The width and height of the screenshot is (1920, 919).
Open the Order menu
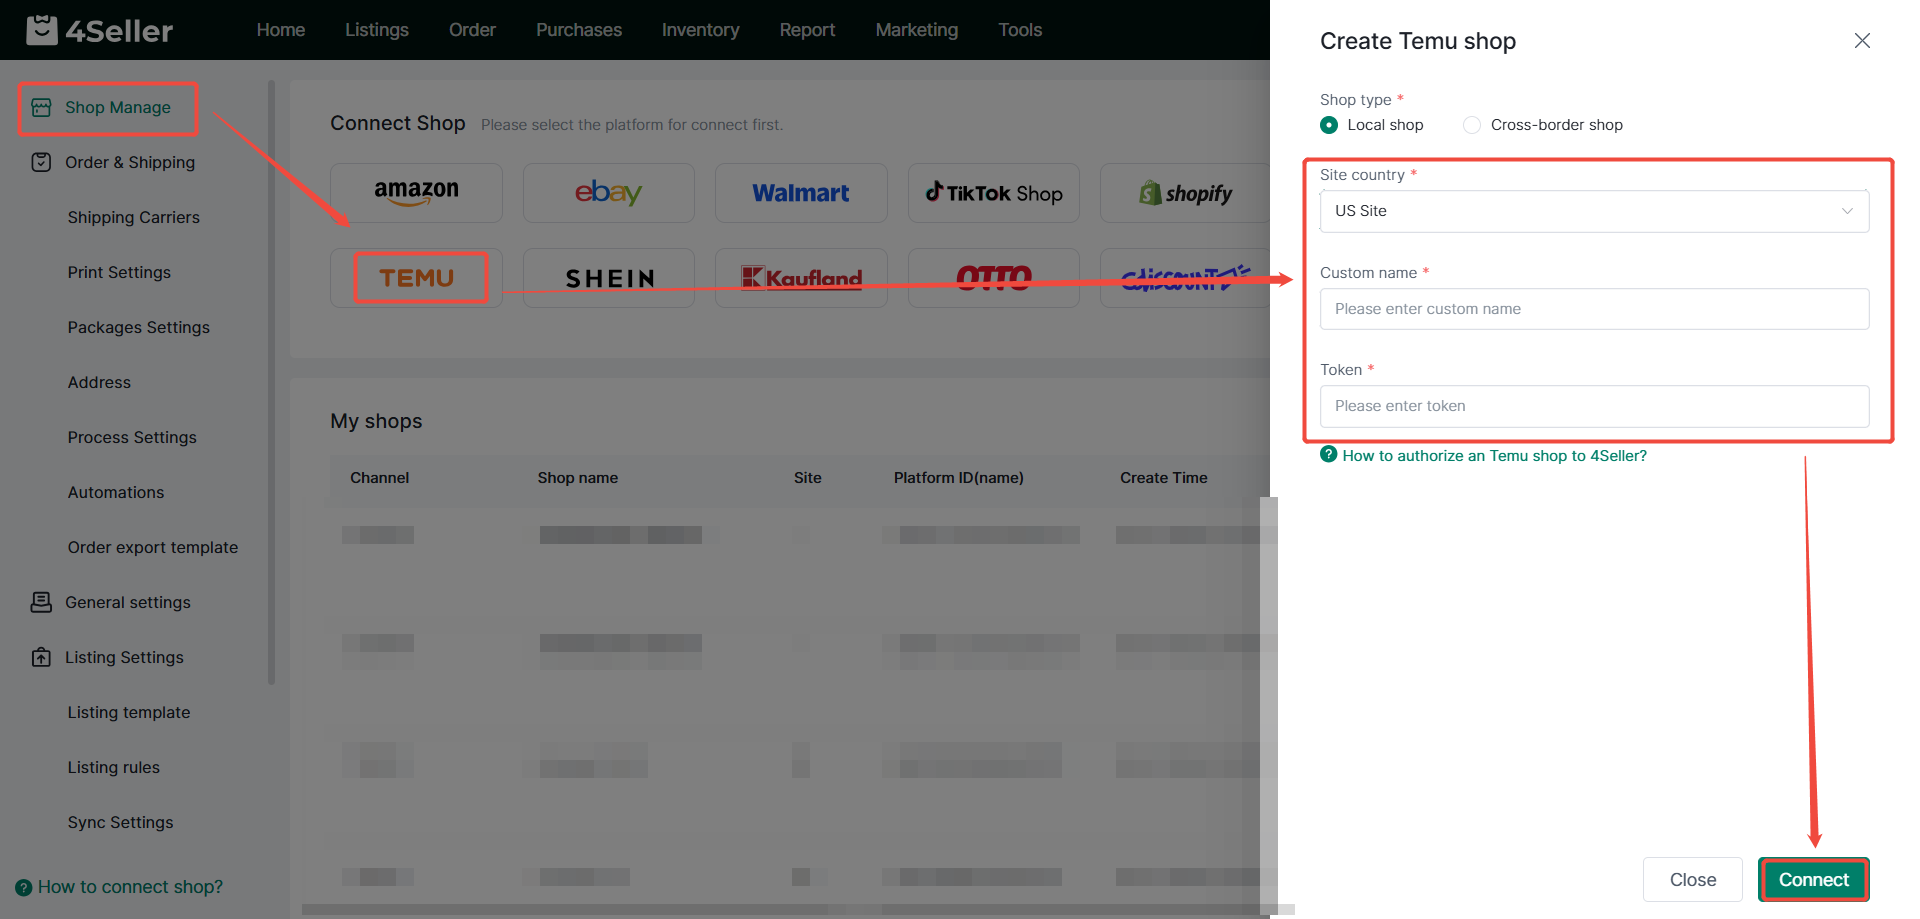tap(472, 30)
